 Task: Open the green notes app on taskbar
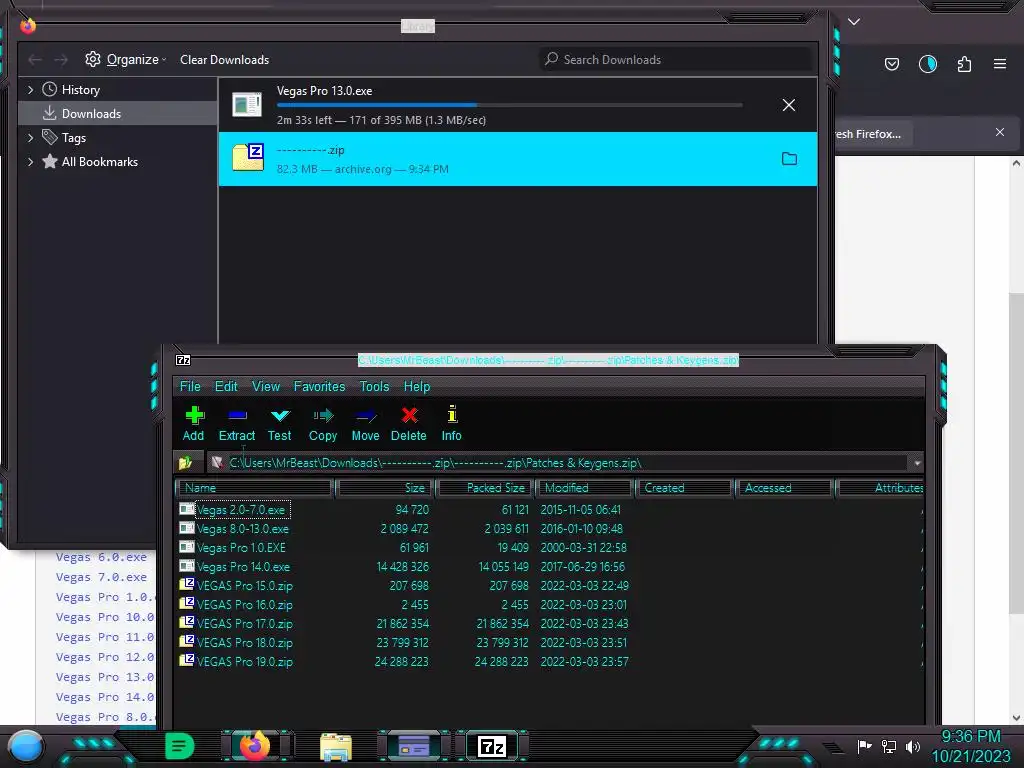(x=180, y=746)
